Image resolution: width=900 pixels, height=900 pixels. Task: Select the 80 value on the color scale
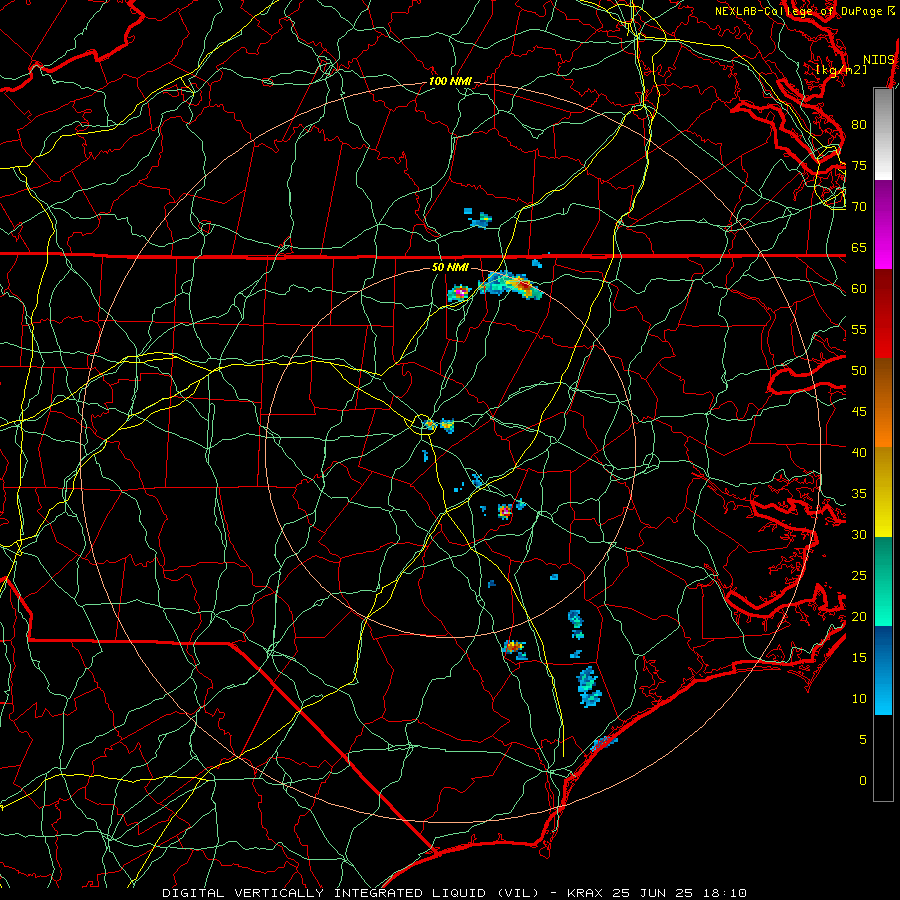859,125
